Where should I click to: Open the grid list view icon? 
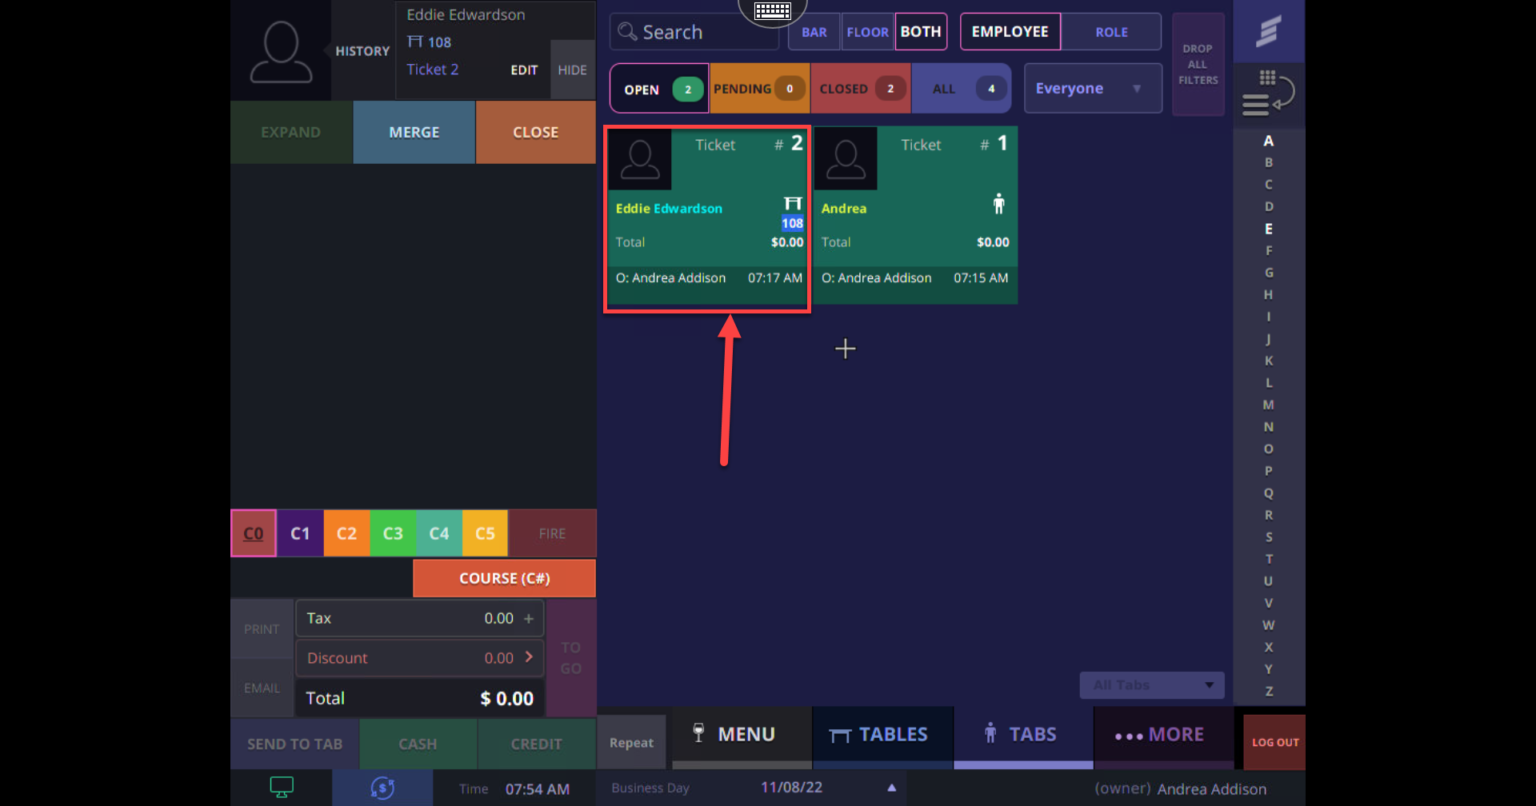[1268, 93]
